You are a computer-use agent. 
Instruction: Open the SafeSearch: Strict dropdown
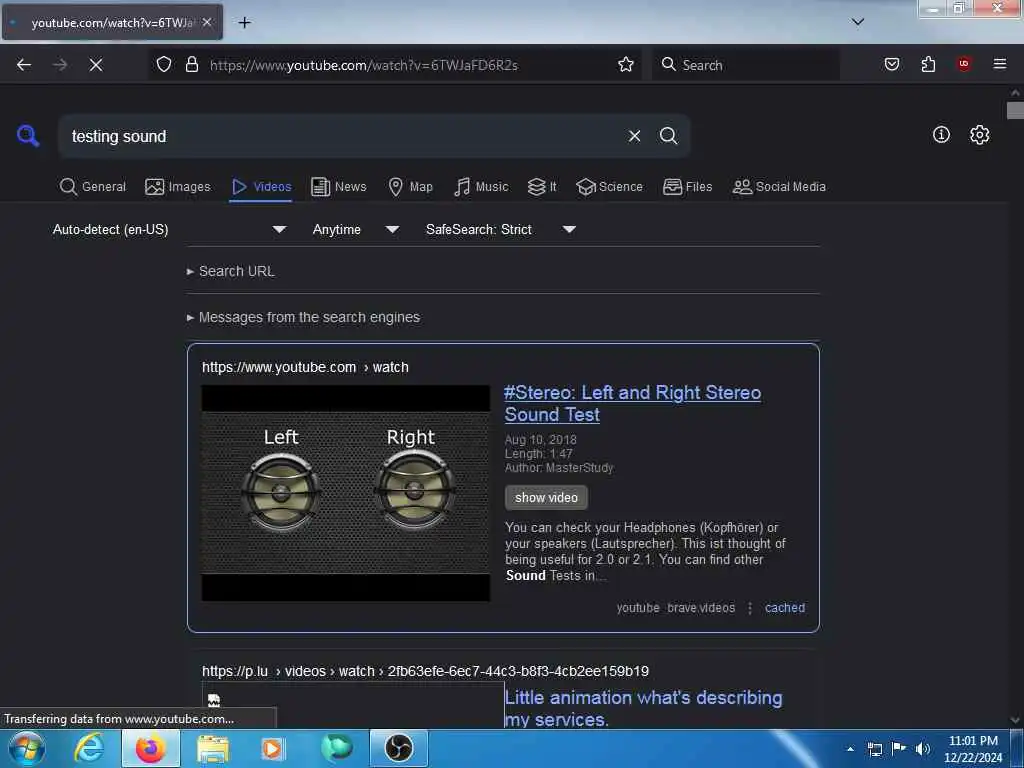[500, 229]
